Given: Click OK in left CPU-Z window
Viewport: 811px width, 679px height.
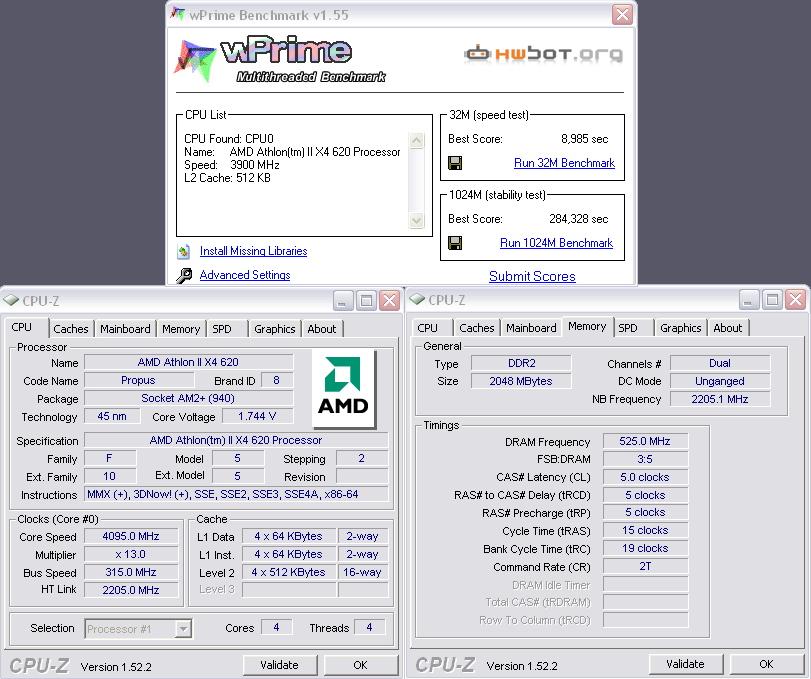Looking at the screenshot, I should point(361,665).
